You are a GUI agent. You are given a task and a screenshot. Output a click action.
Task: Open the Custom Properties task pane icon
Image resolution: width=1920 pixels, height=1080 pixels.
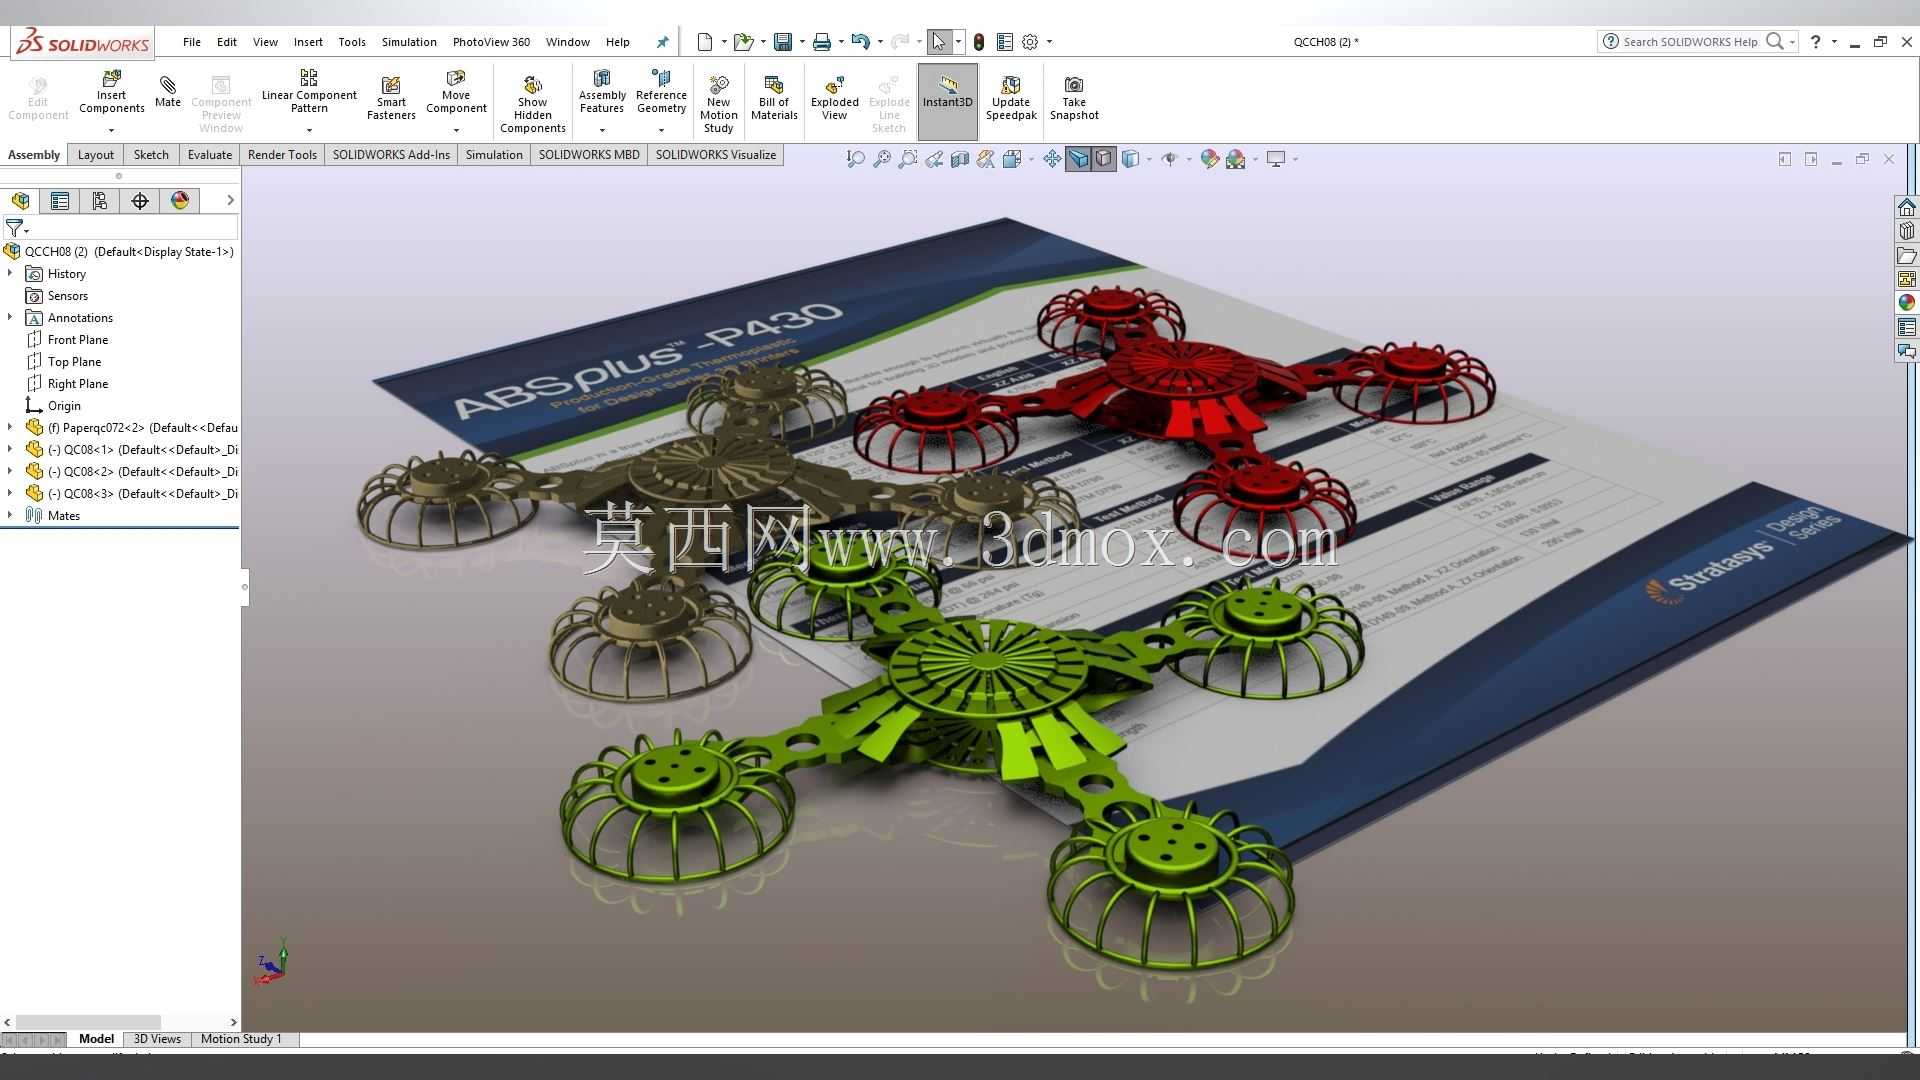(x=1907, y=327)
